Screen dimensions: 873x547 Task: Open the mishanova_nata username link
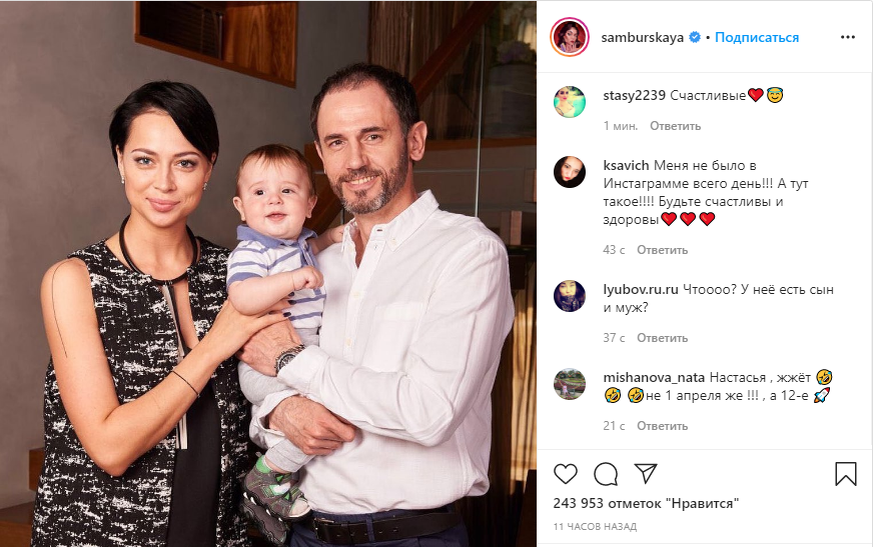tap(654, 378)
